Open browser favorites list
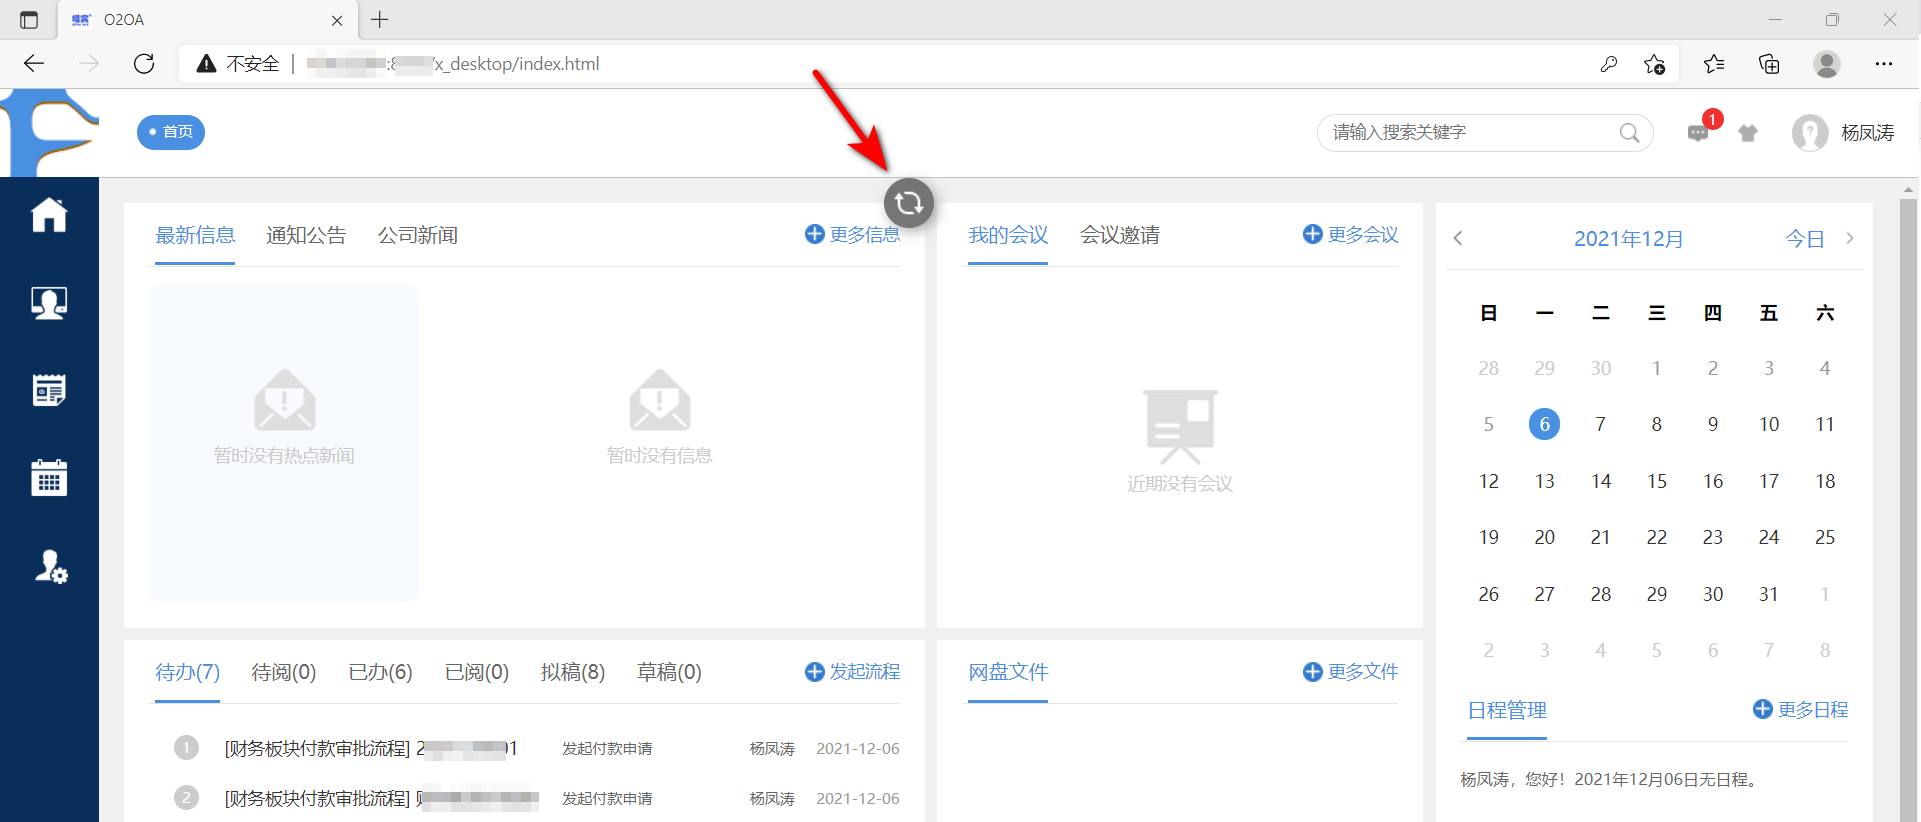The image size is (1921, 822). 1714,64
